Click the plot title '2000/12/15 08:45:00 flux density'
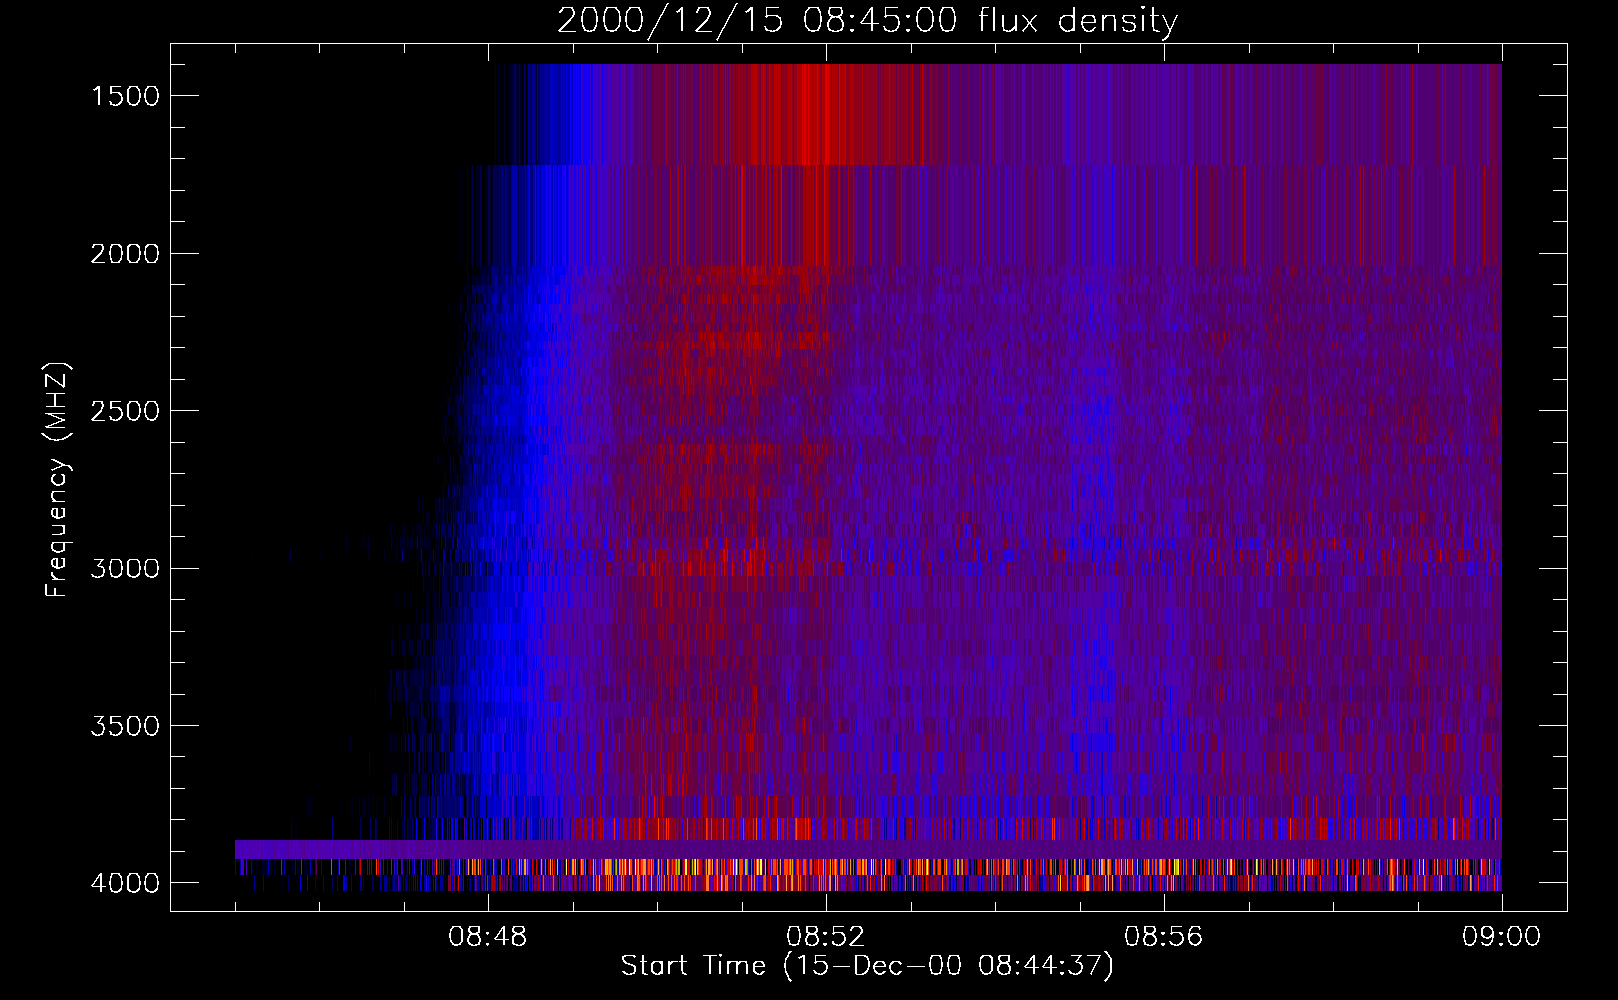Image resolution: width=1618 pixels, height=1000 pixels. pos(867,21)
